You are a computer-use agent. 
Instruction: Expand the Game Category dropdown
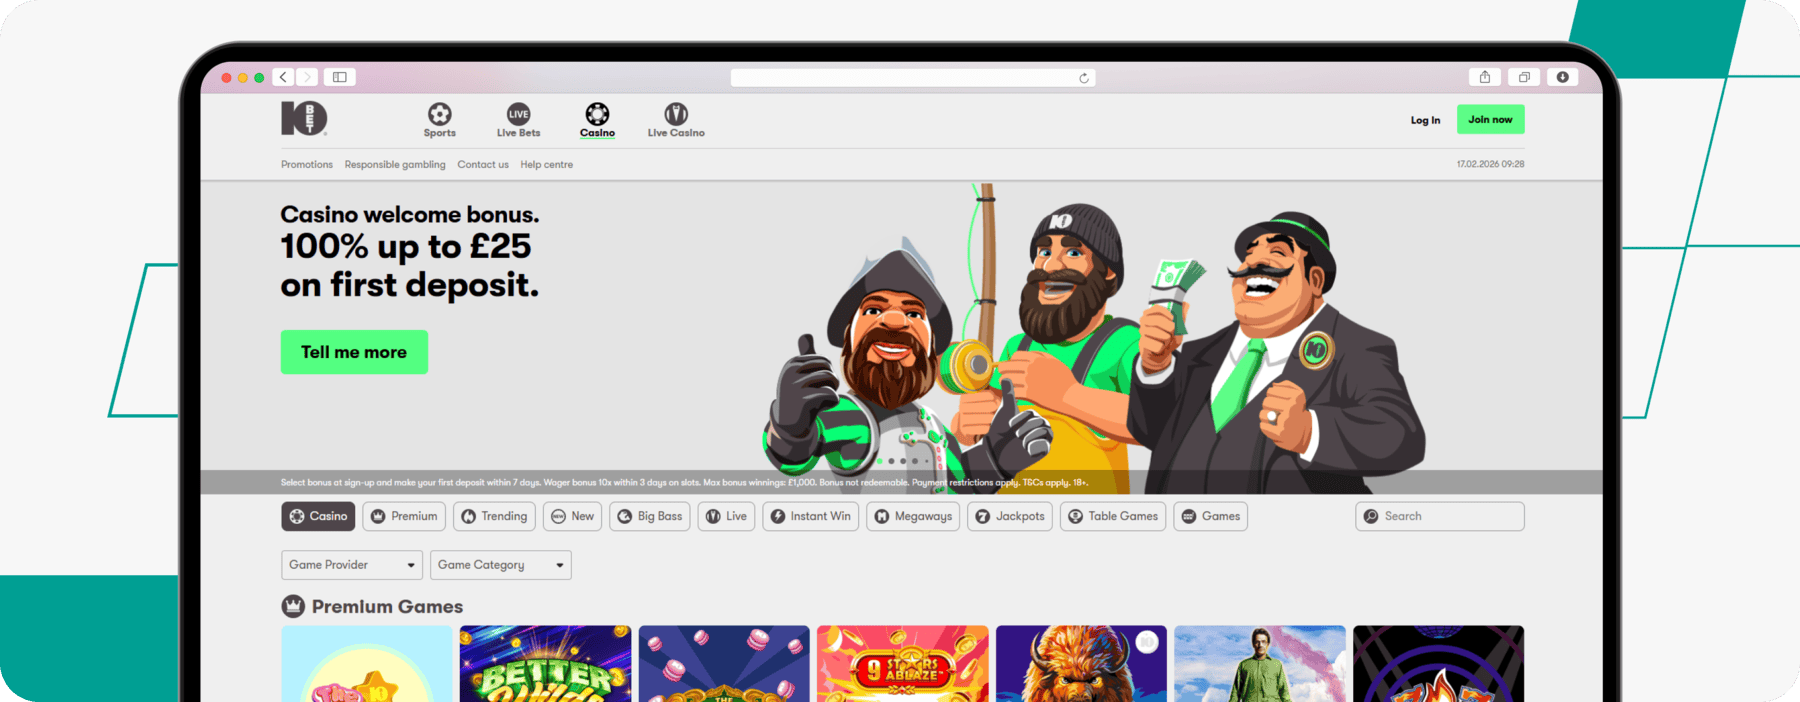[500, 565]
